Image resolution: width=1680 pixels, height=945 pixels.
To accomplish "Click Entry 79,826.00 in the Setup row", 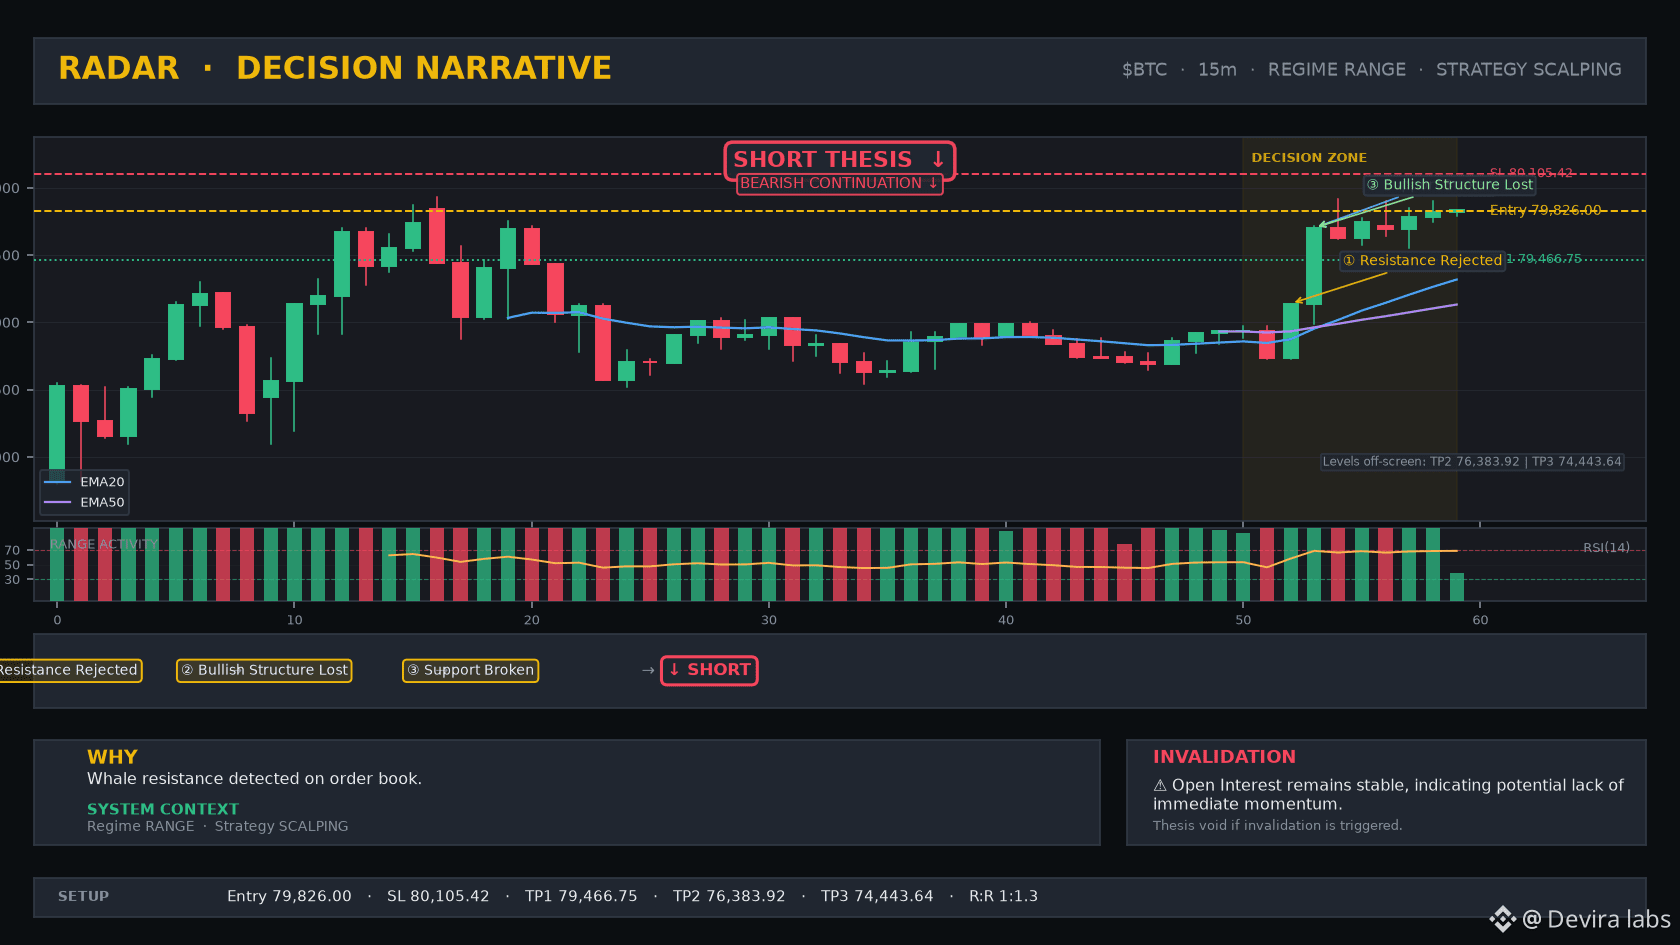I will [289, 896].
